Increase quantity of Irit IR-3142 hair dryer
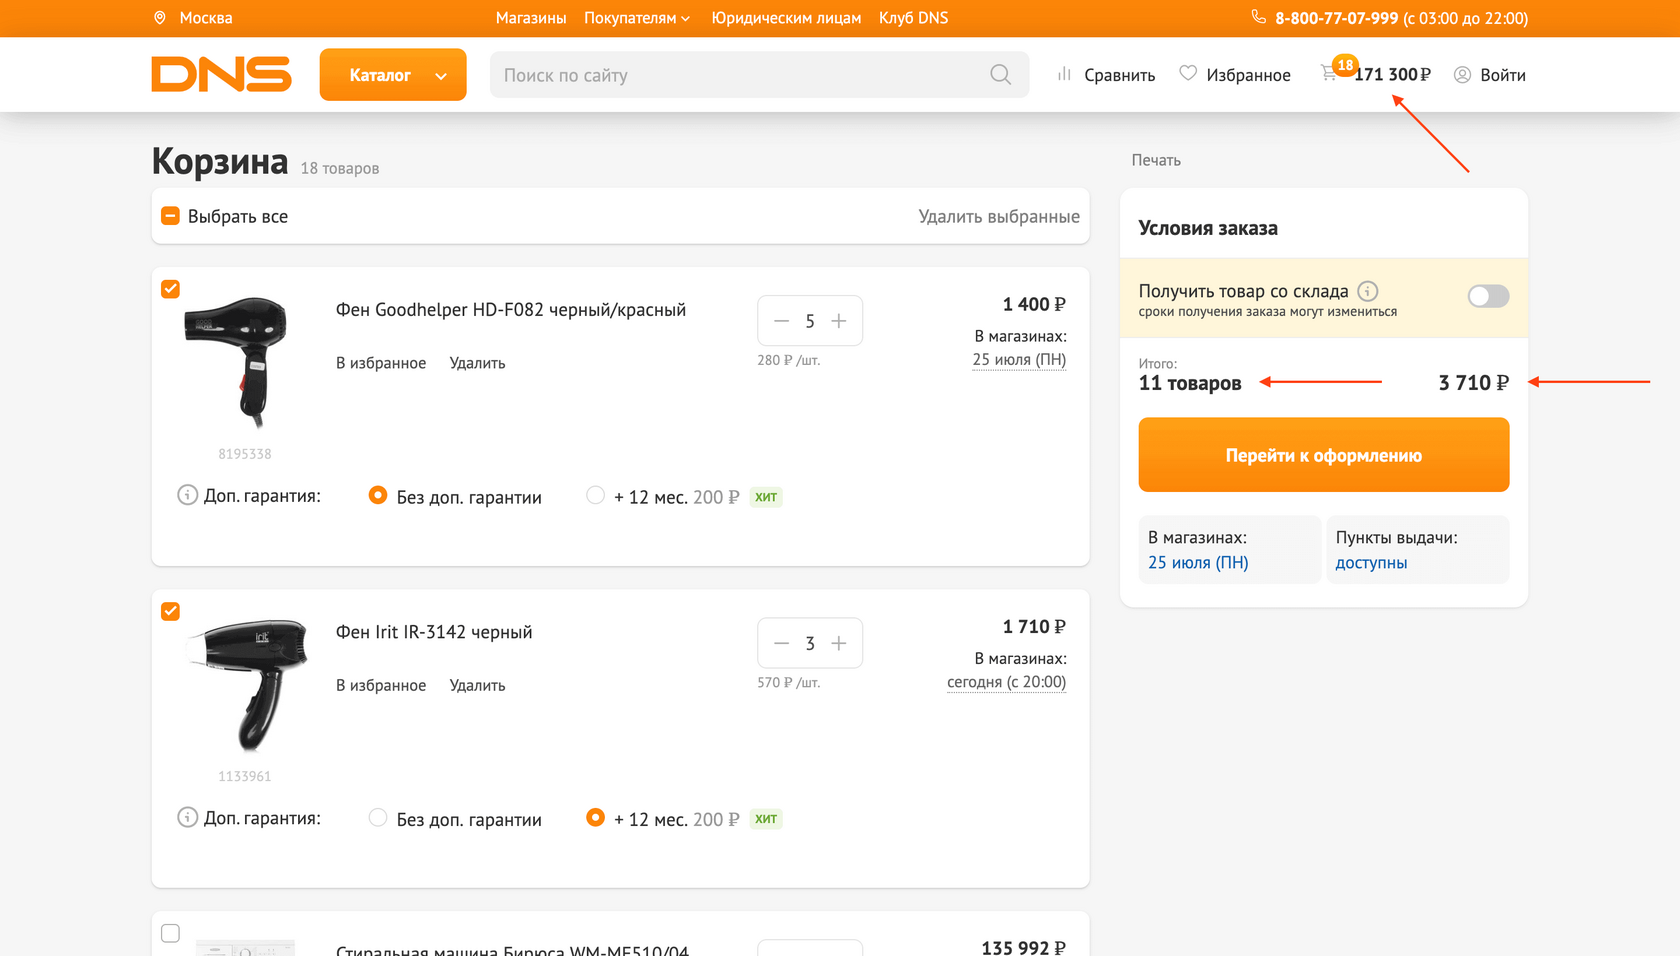1680x956 pixels. click(839, 643)
